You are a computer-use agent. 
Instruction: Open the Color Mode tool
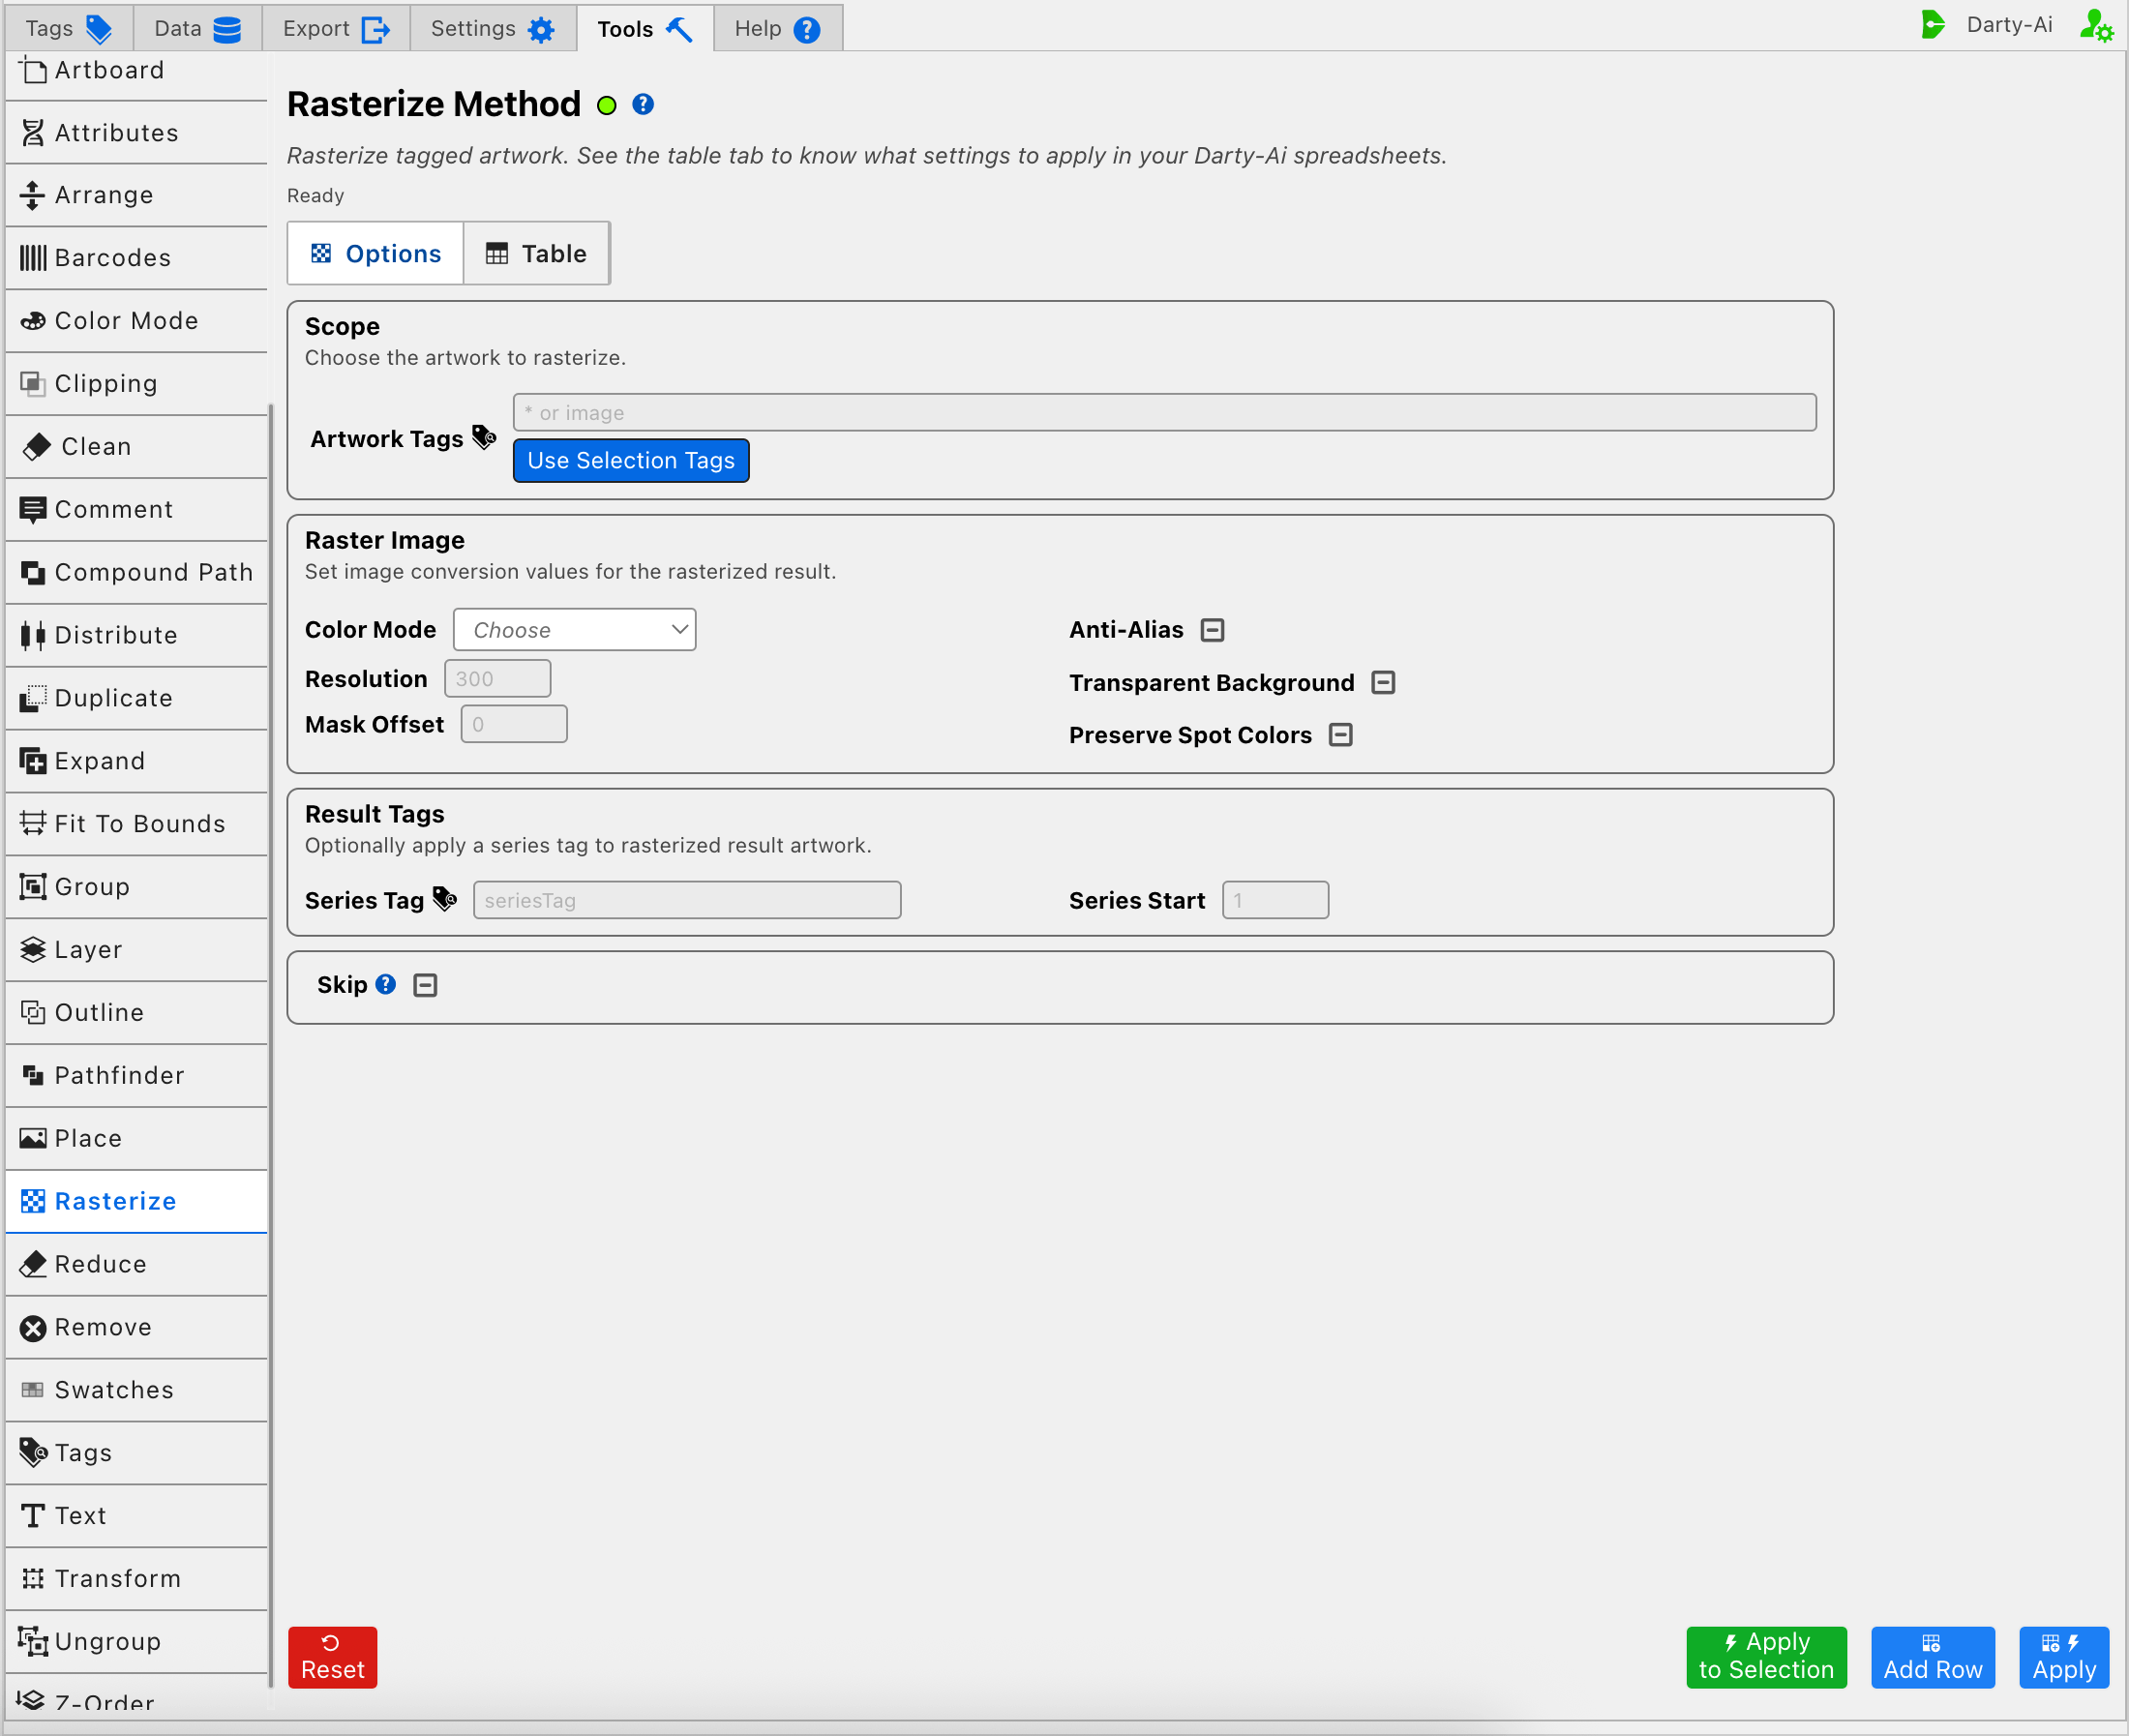point(136,321)
